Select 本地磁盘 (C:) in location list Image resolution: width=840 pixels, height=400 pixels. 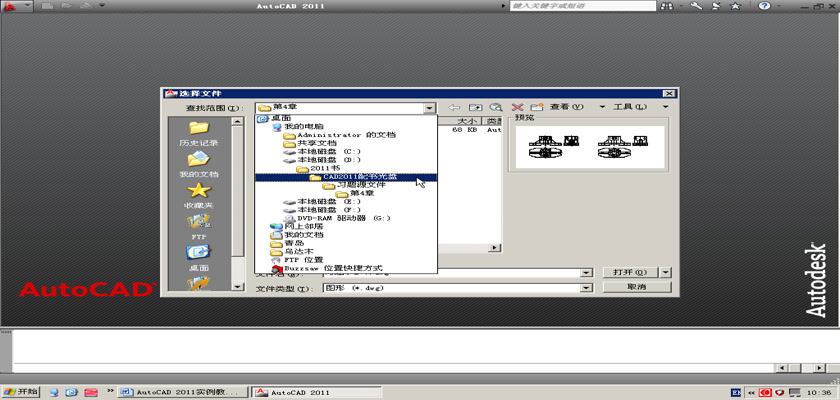(322, 151)
